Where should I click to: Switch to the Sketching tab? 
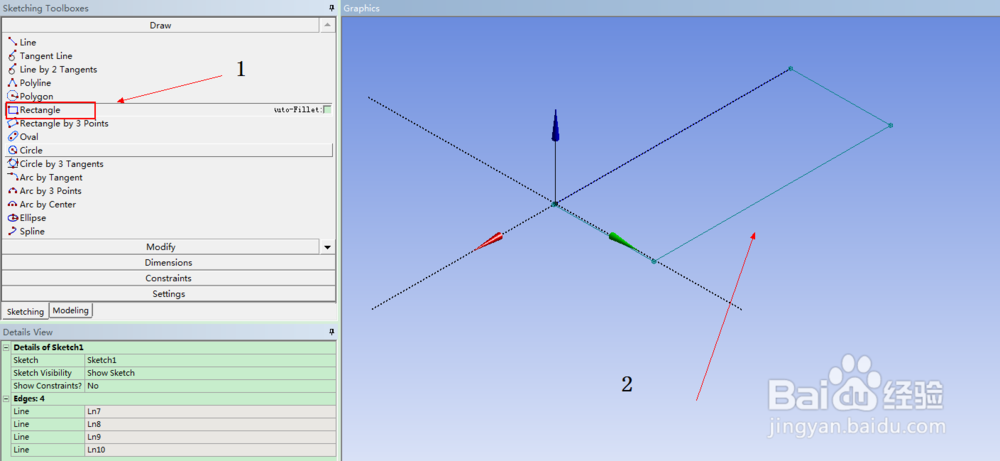(25, 311)
